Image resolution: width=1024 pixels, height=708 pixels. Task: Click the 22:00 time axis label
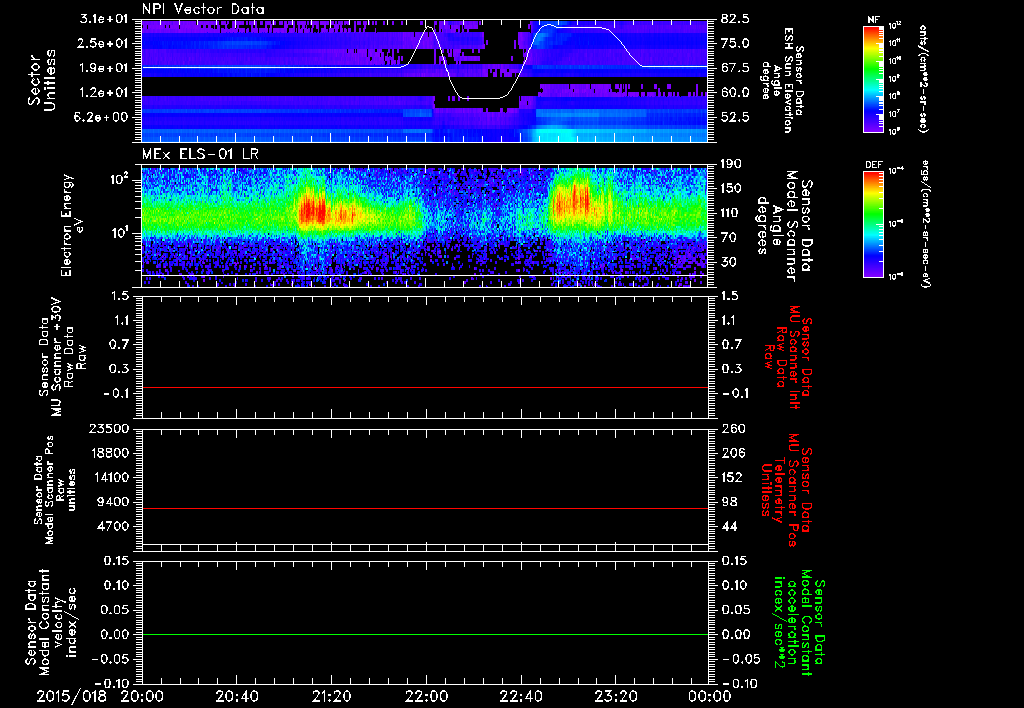pos(426,696)
